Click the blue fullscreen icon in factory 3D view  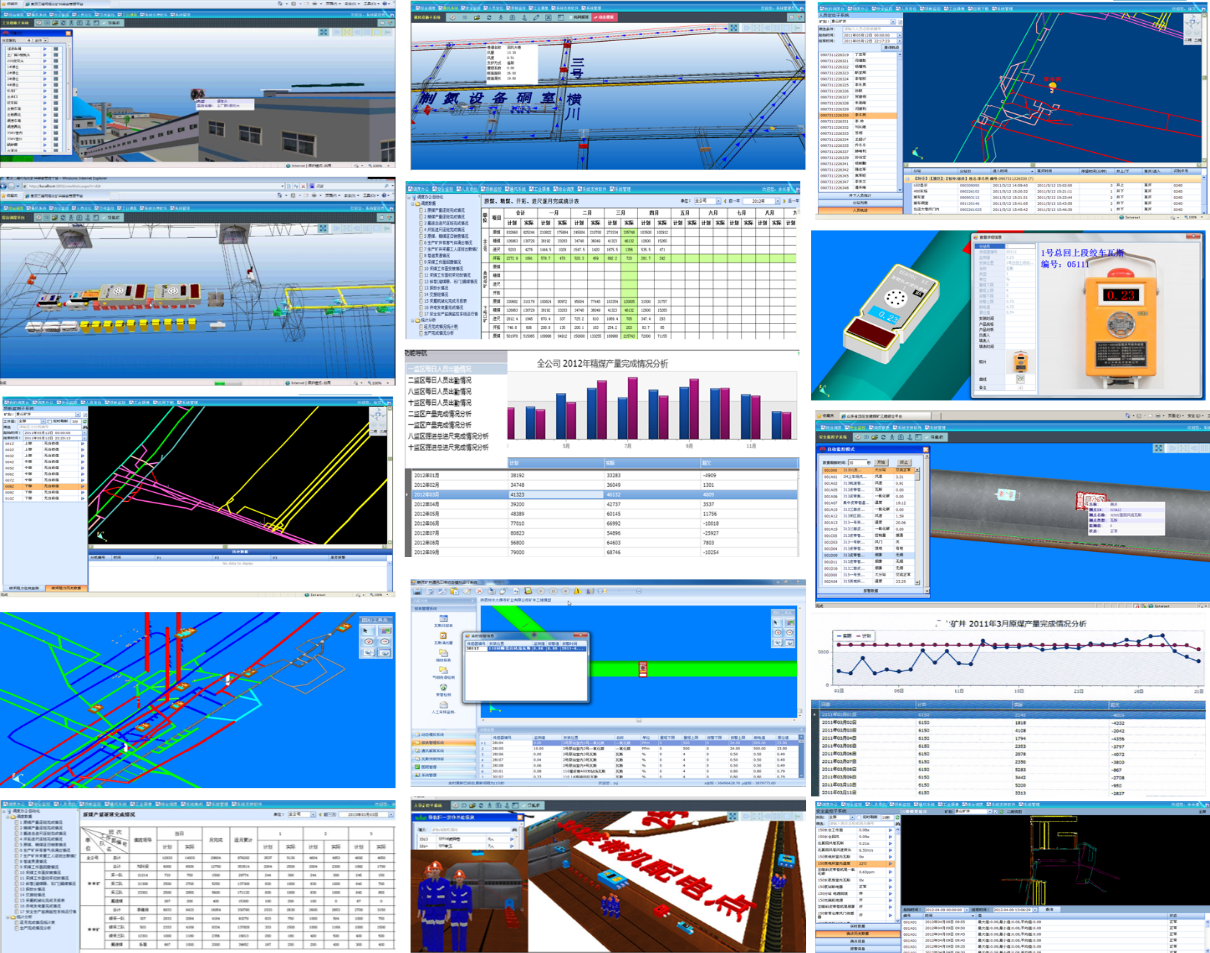tap(323, 32)
